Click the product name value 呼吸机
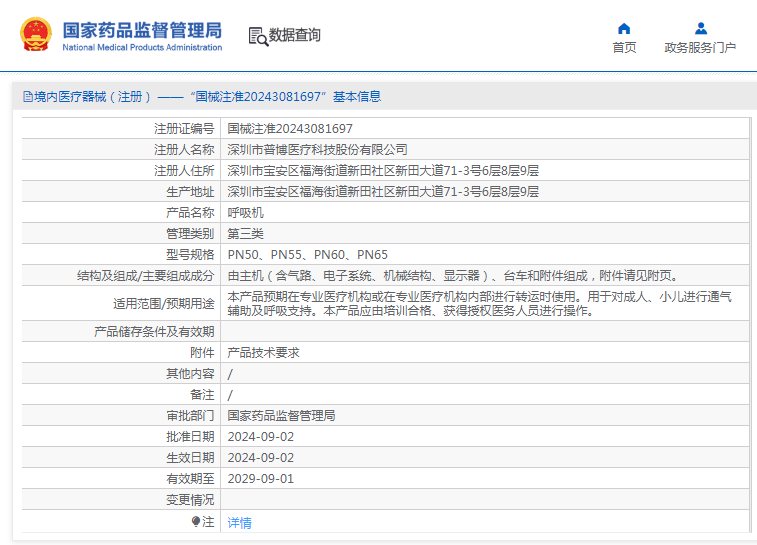 point(245,213)
